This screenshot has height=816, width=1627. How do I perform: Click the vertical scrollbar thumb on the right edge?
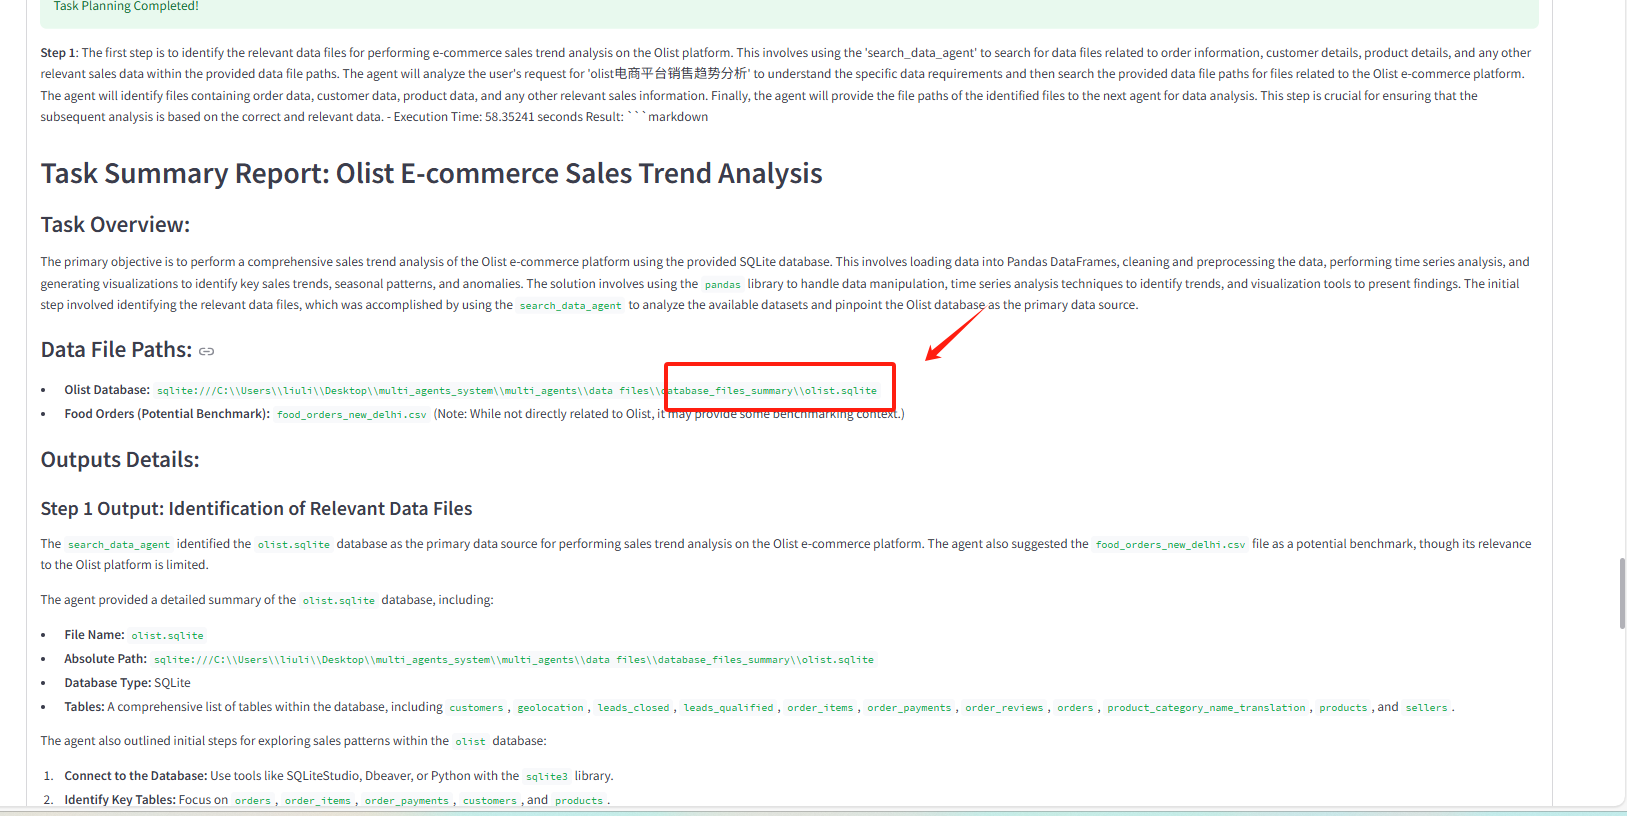(1622, 594)
